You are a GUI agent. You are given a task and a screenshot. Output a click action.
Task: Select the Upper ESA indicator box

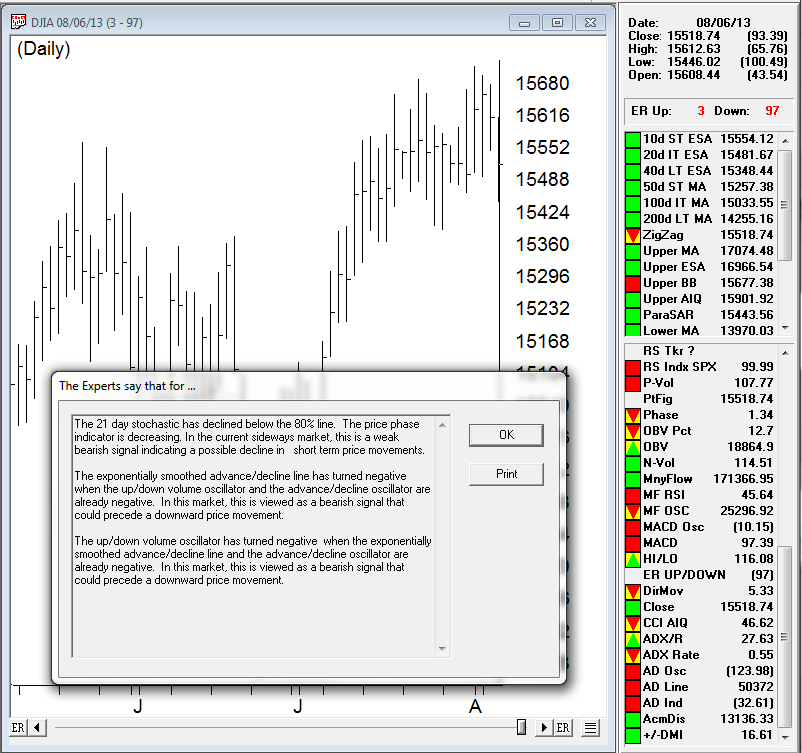(633, 267)
